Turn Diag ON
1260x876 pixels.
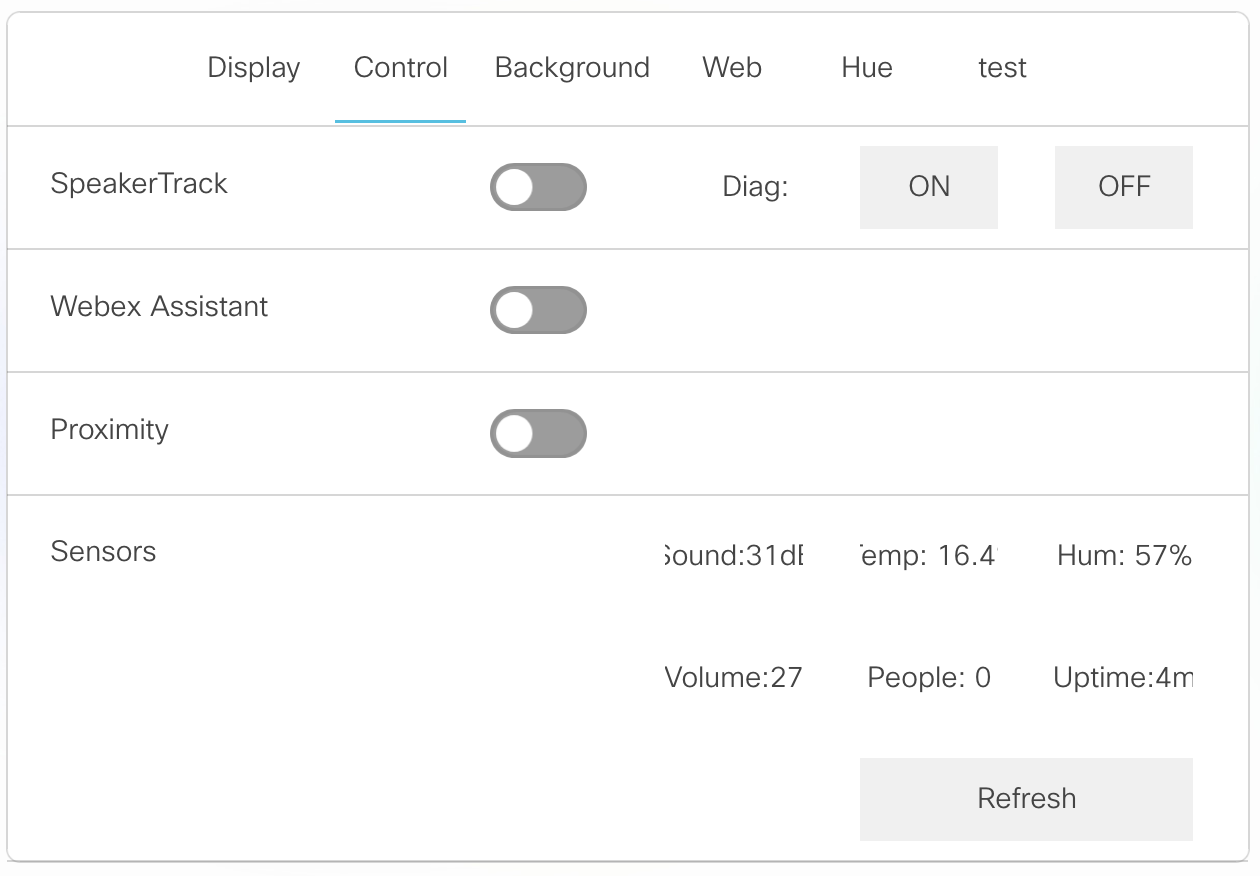coord(928,187)
